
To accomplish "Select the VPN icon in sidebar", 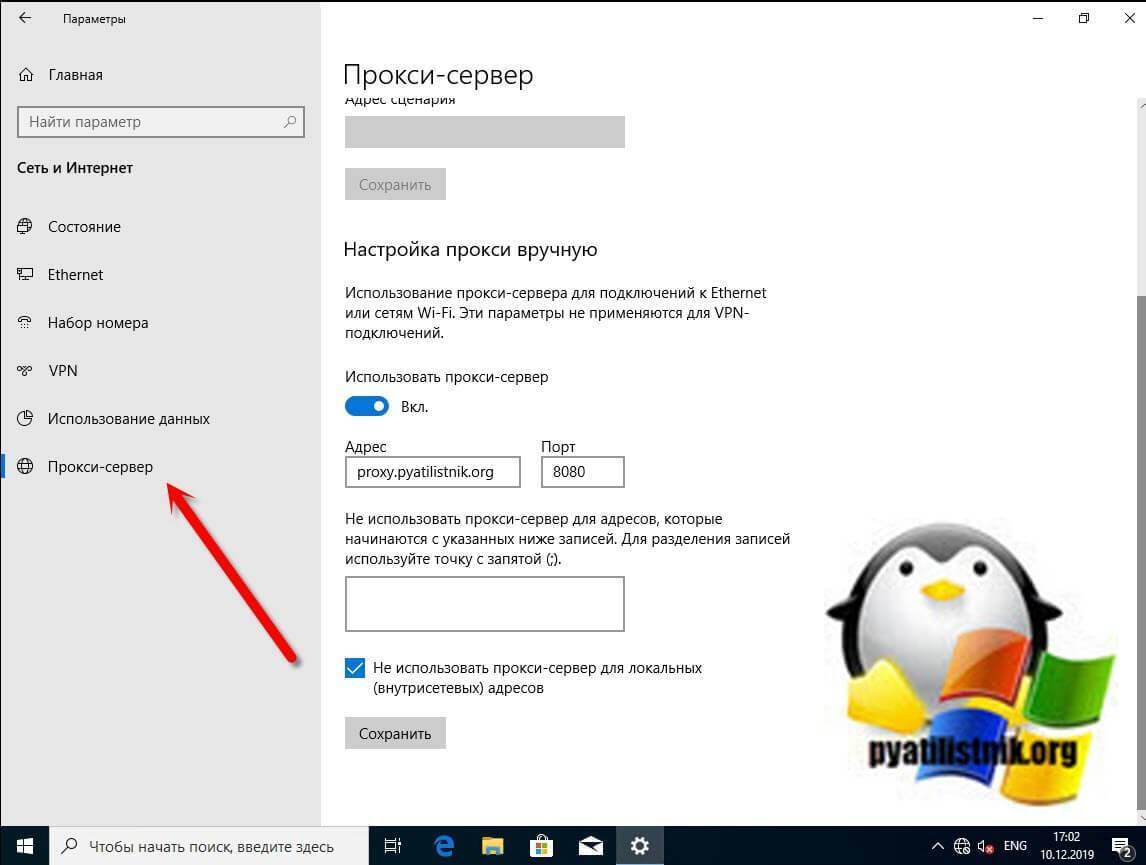I will coord(25,370).
